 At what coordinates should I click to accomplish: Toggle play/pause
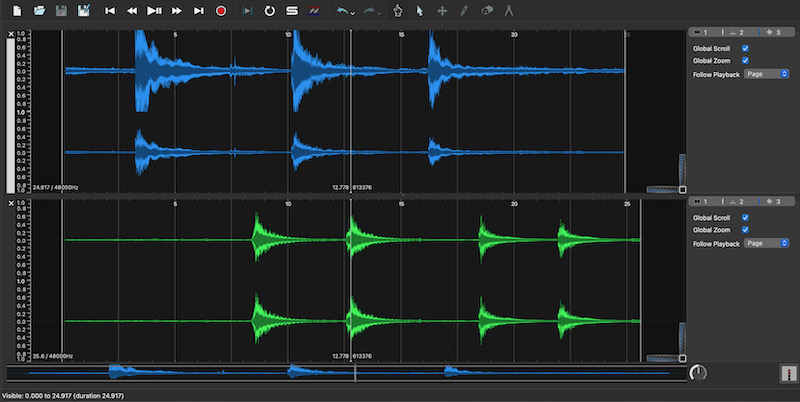(154, 10)
